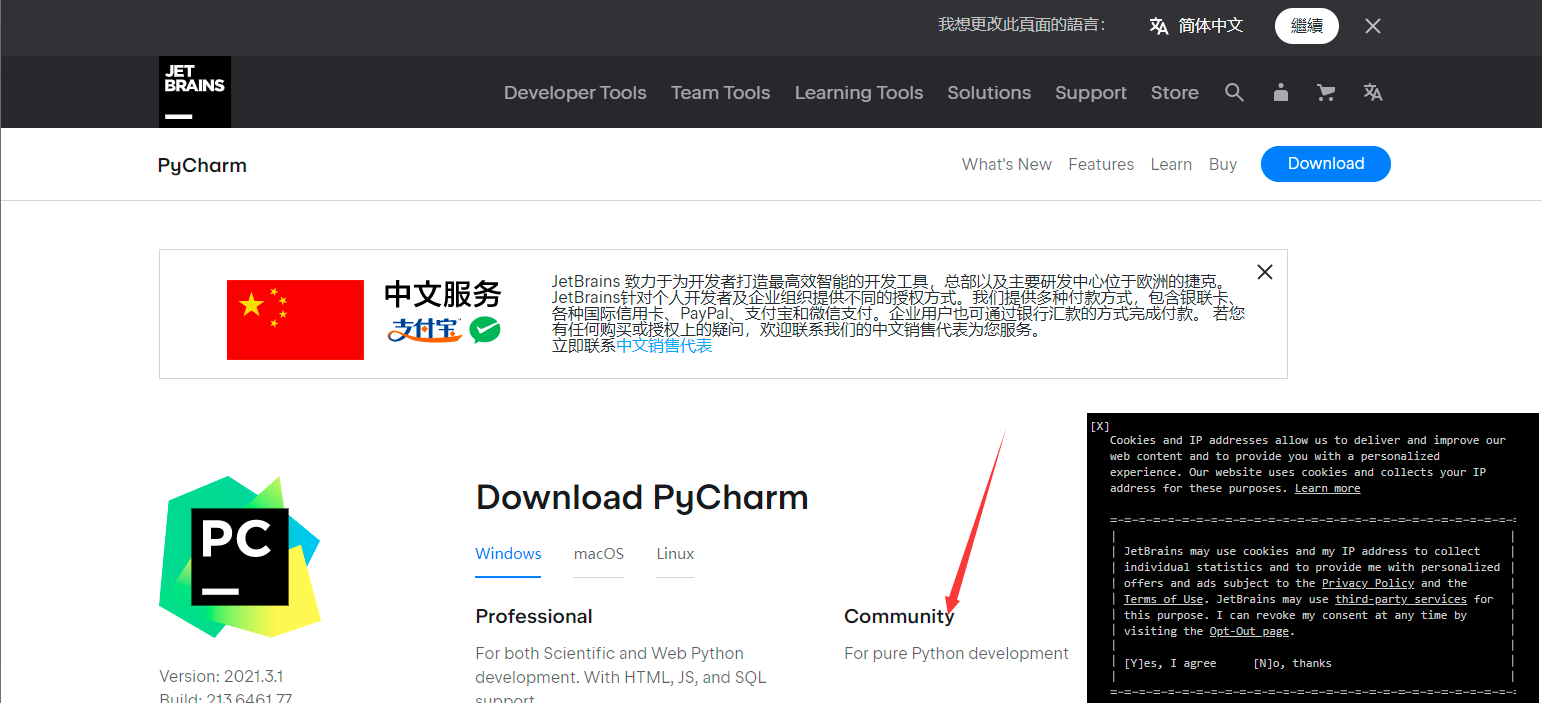
Task: Switch to the macOS download tab
Action: point(598,553)
